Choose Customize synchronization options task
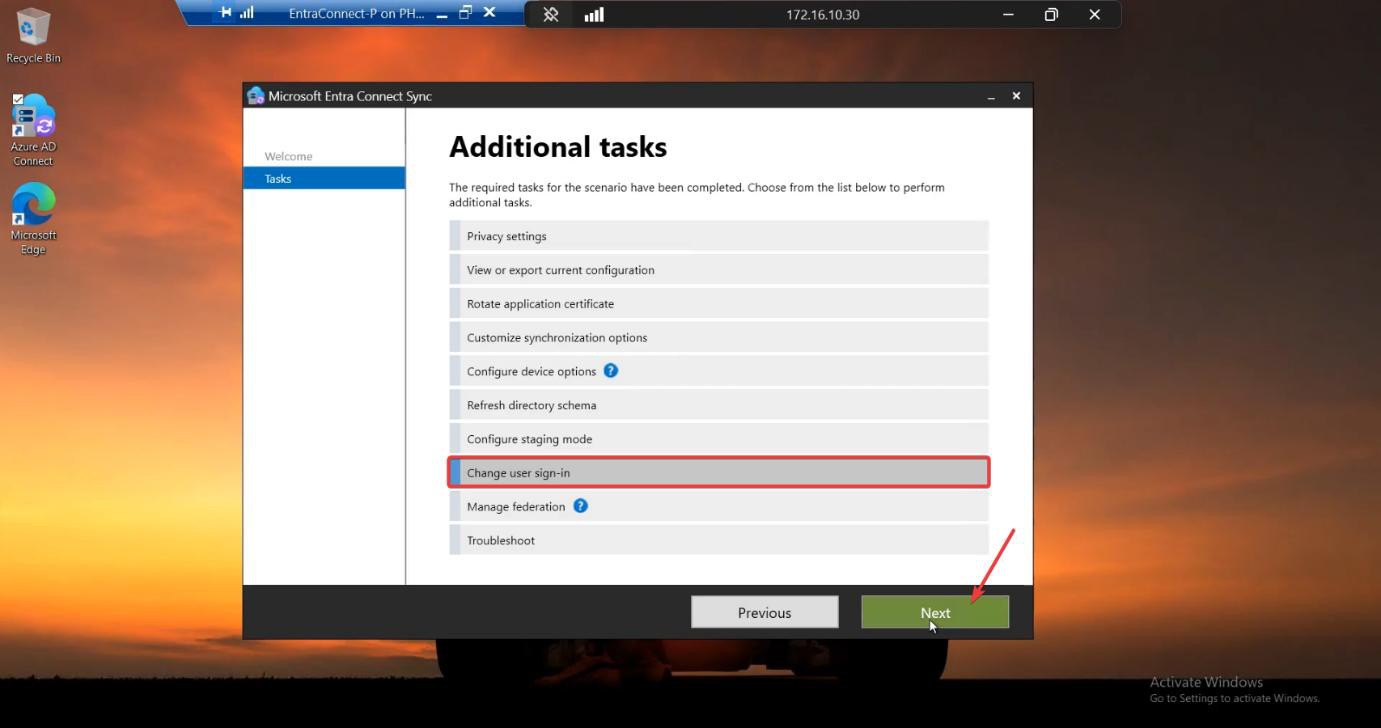Screen dimensions: 1381x728 click(x=719, y=337)
